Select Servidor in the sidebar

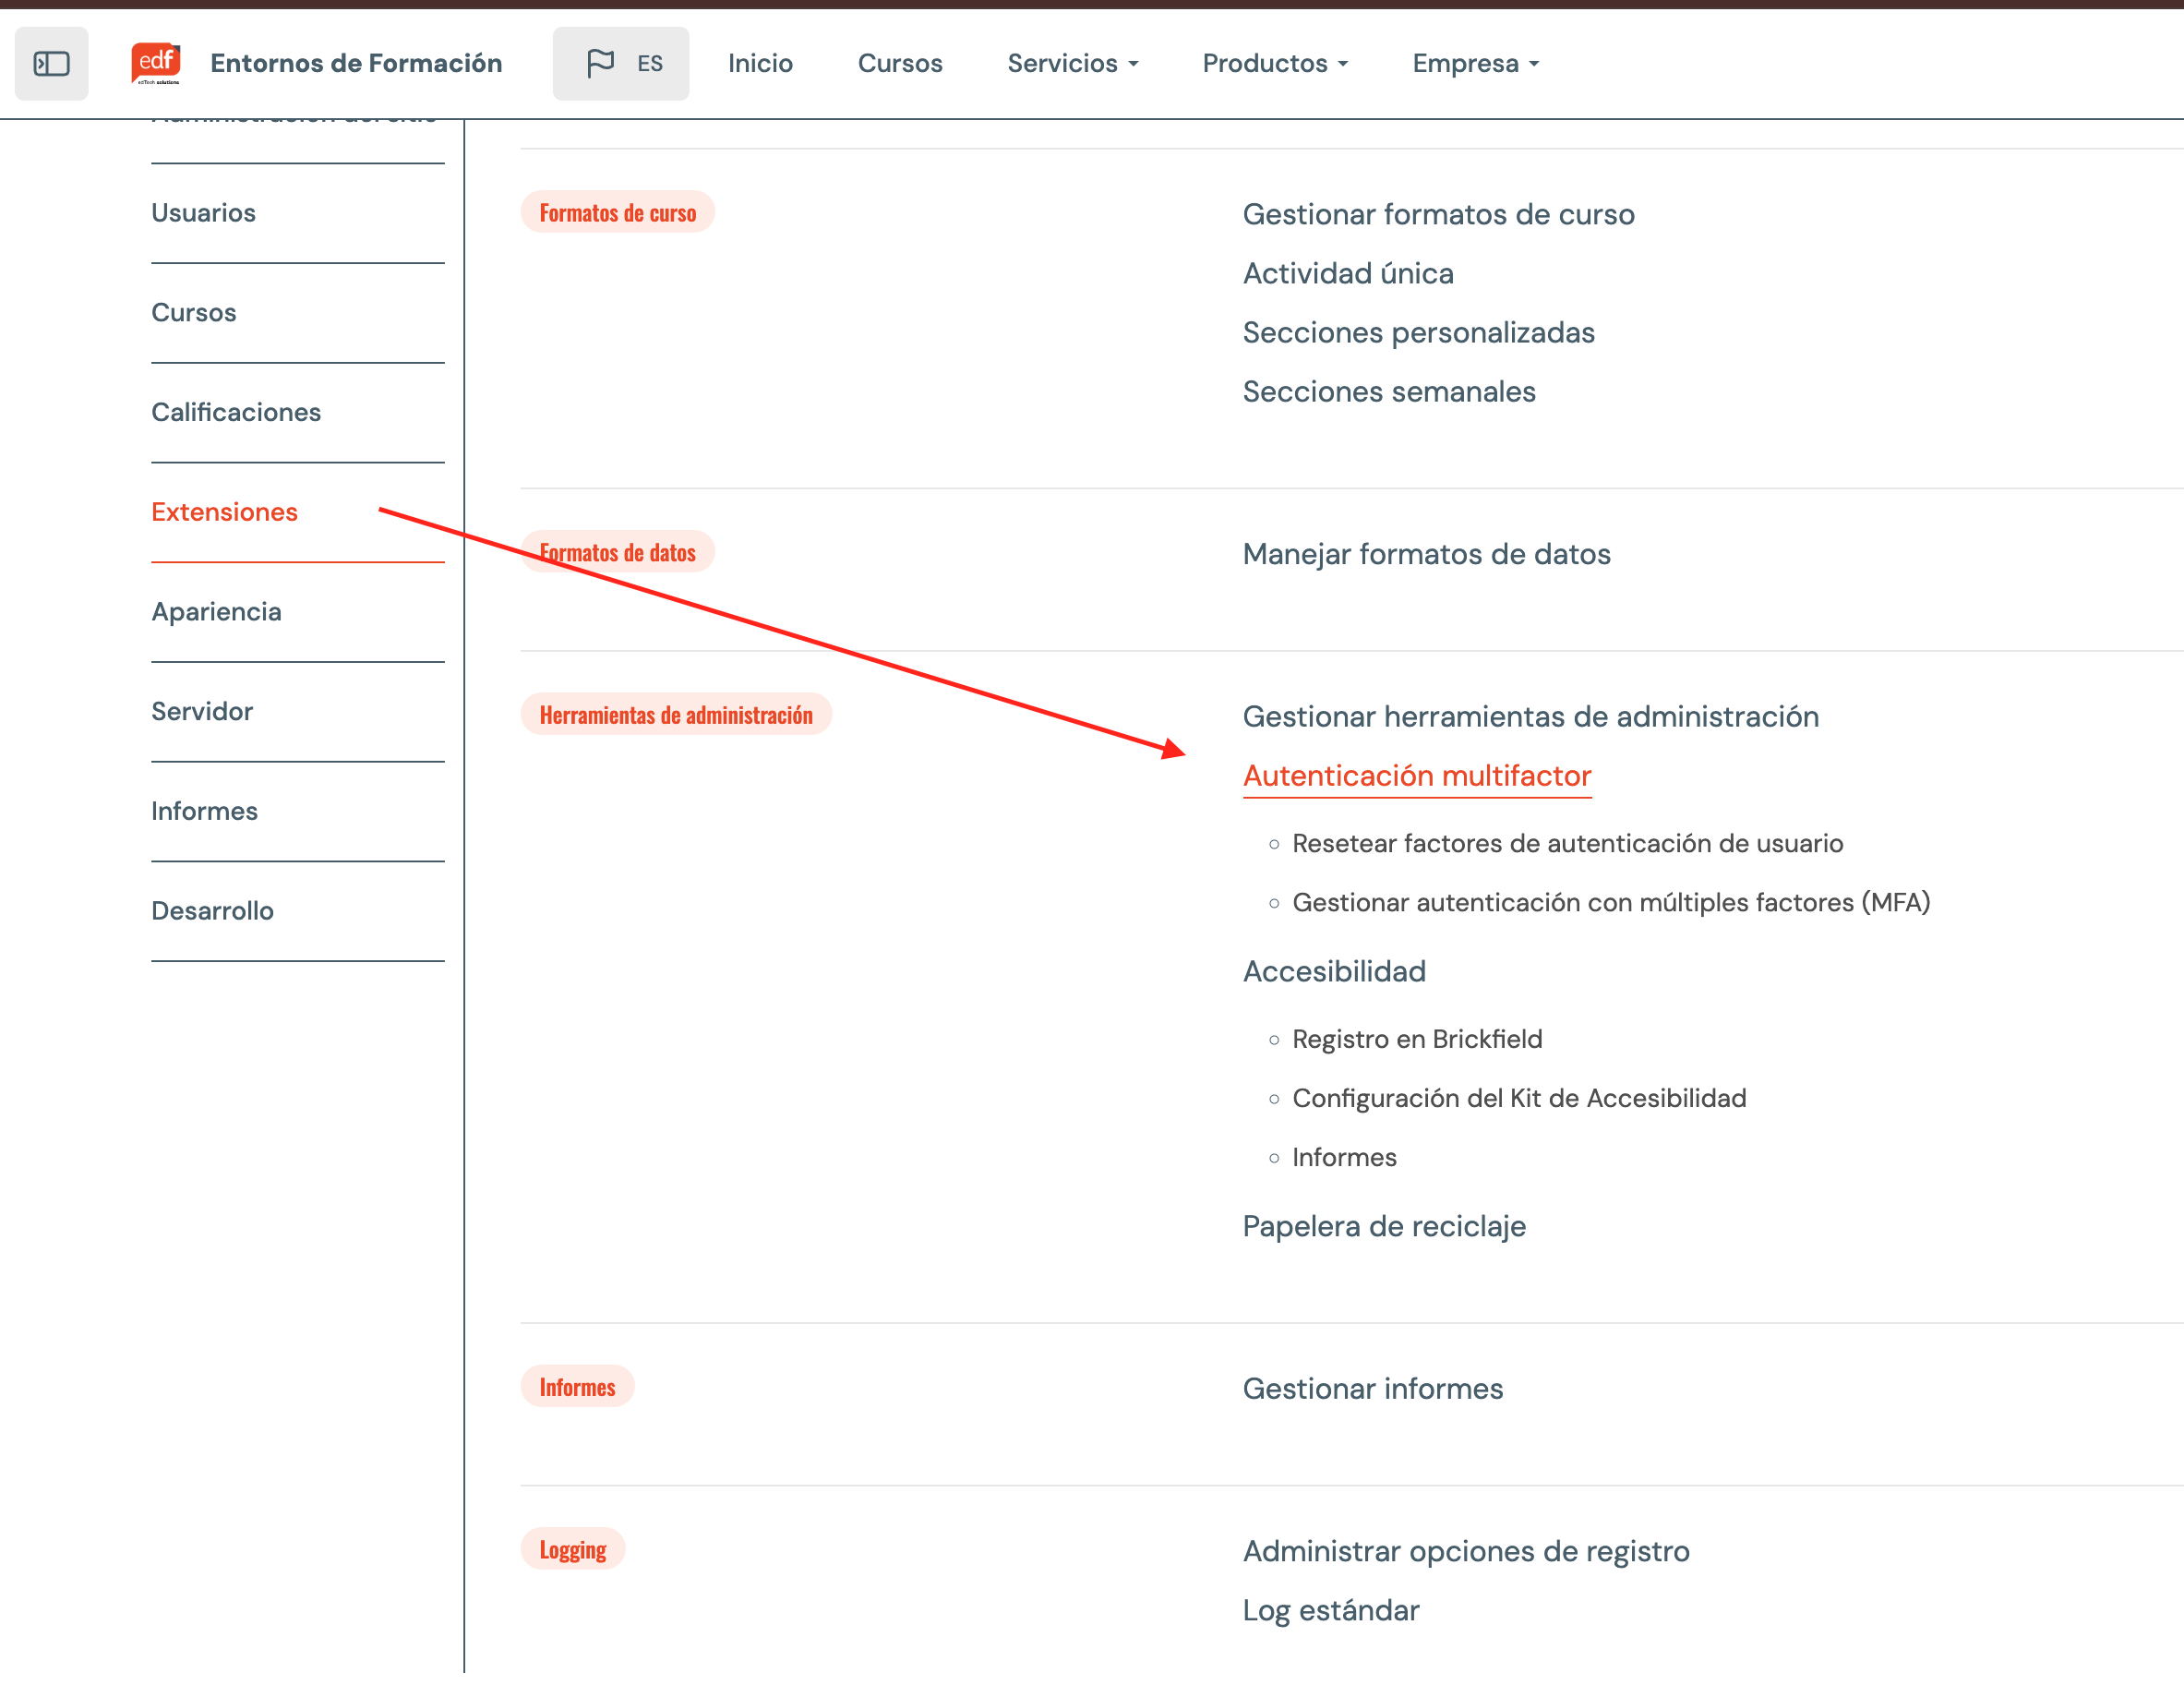pos(202,711)
